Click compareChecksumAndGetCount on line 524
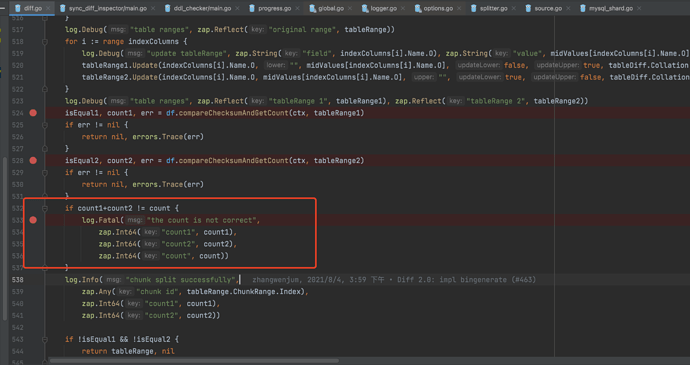Viewport: 690px width, 365px height. 232,113
